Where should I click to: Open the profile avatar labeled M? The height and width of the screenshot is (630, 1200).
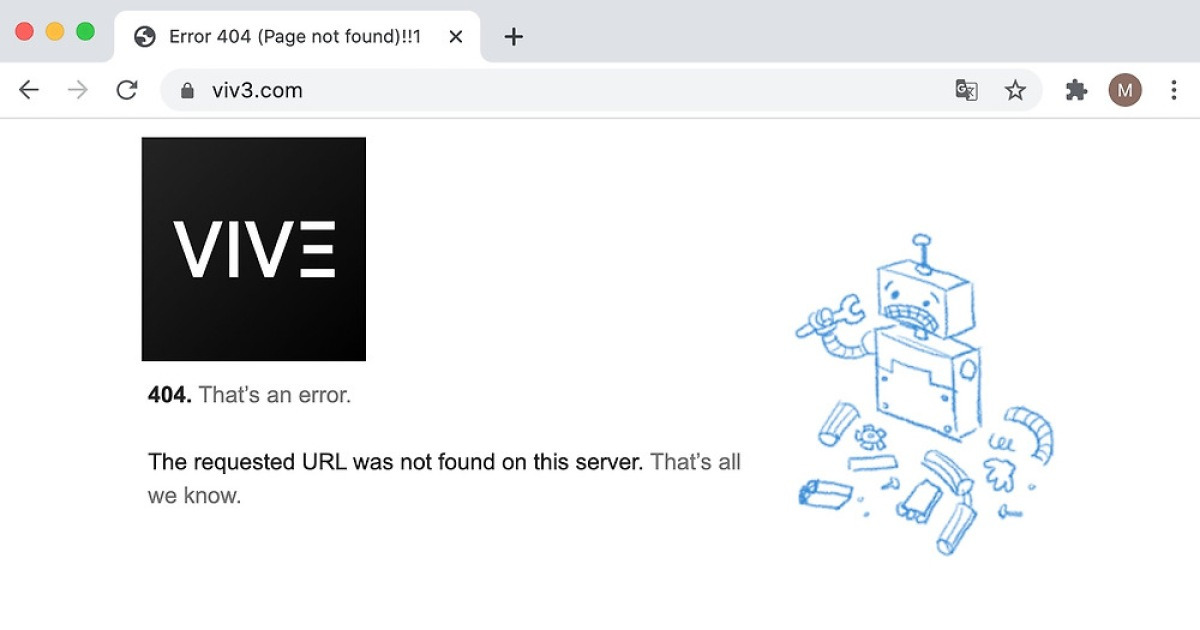(1125, 89)
